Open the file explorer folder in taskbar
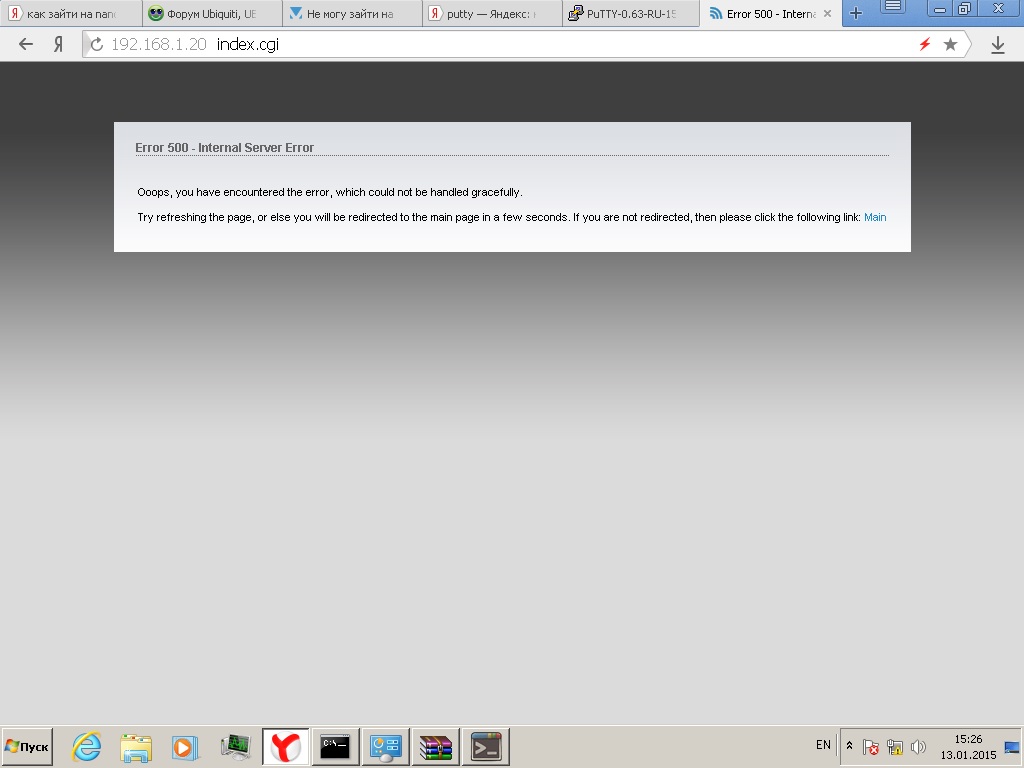1024x768 pixels. [x=136, y=747]
